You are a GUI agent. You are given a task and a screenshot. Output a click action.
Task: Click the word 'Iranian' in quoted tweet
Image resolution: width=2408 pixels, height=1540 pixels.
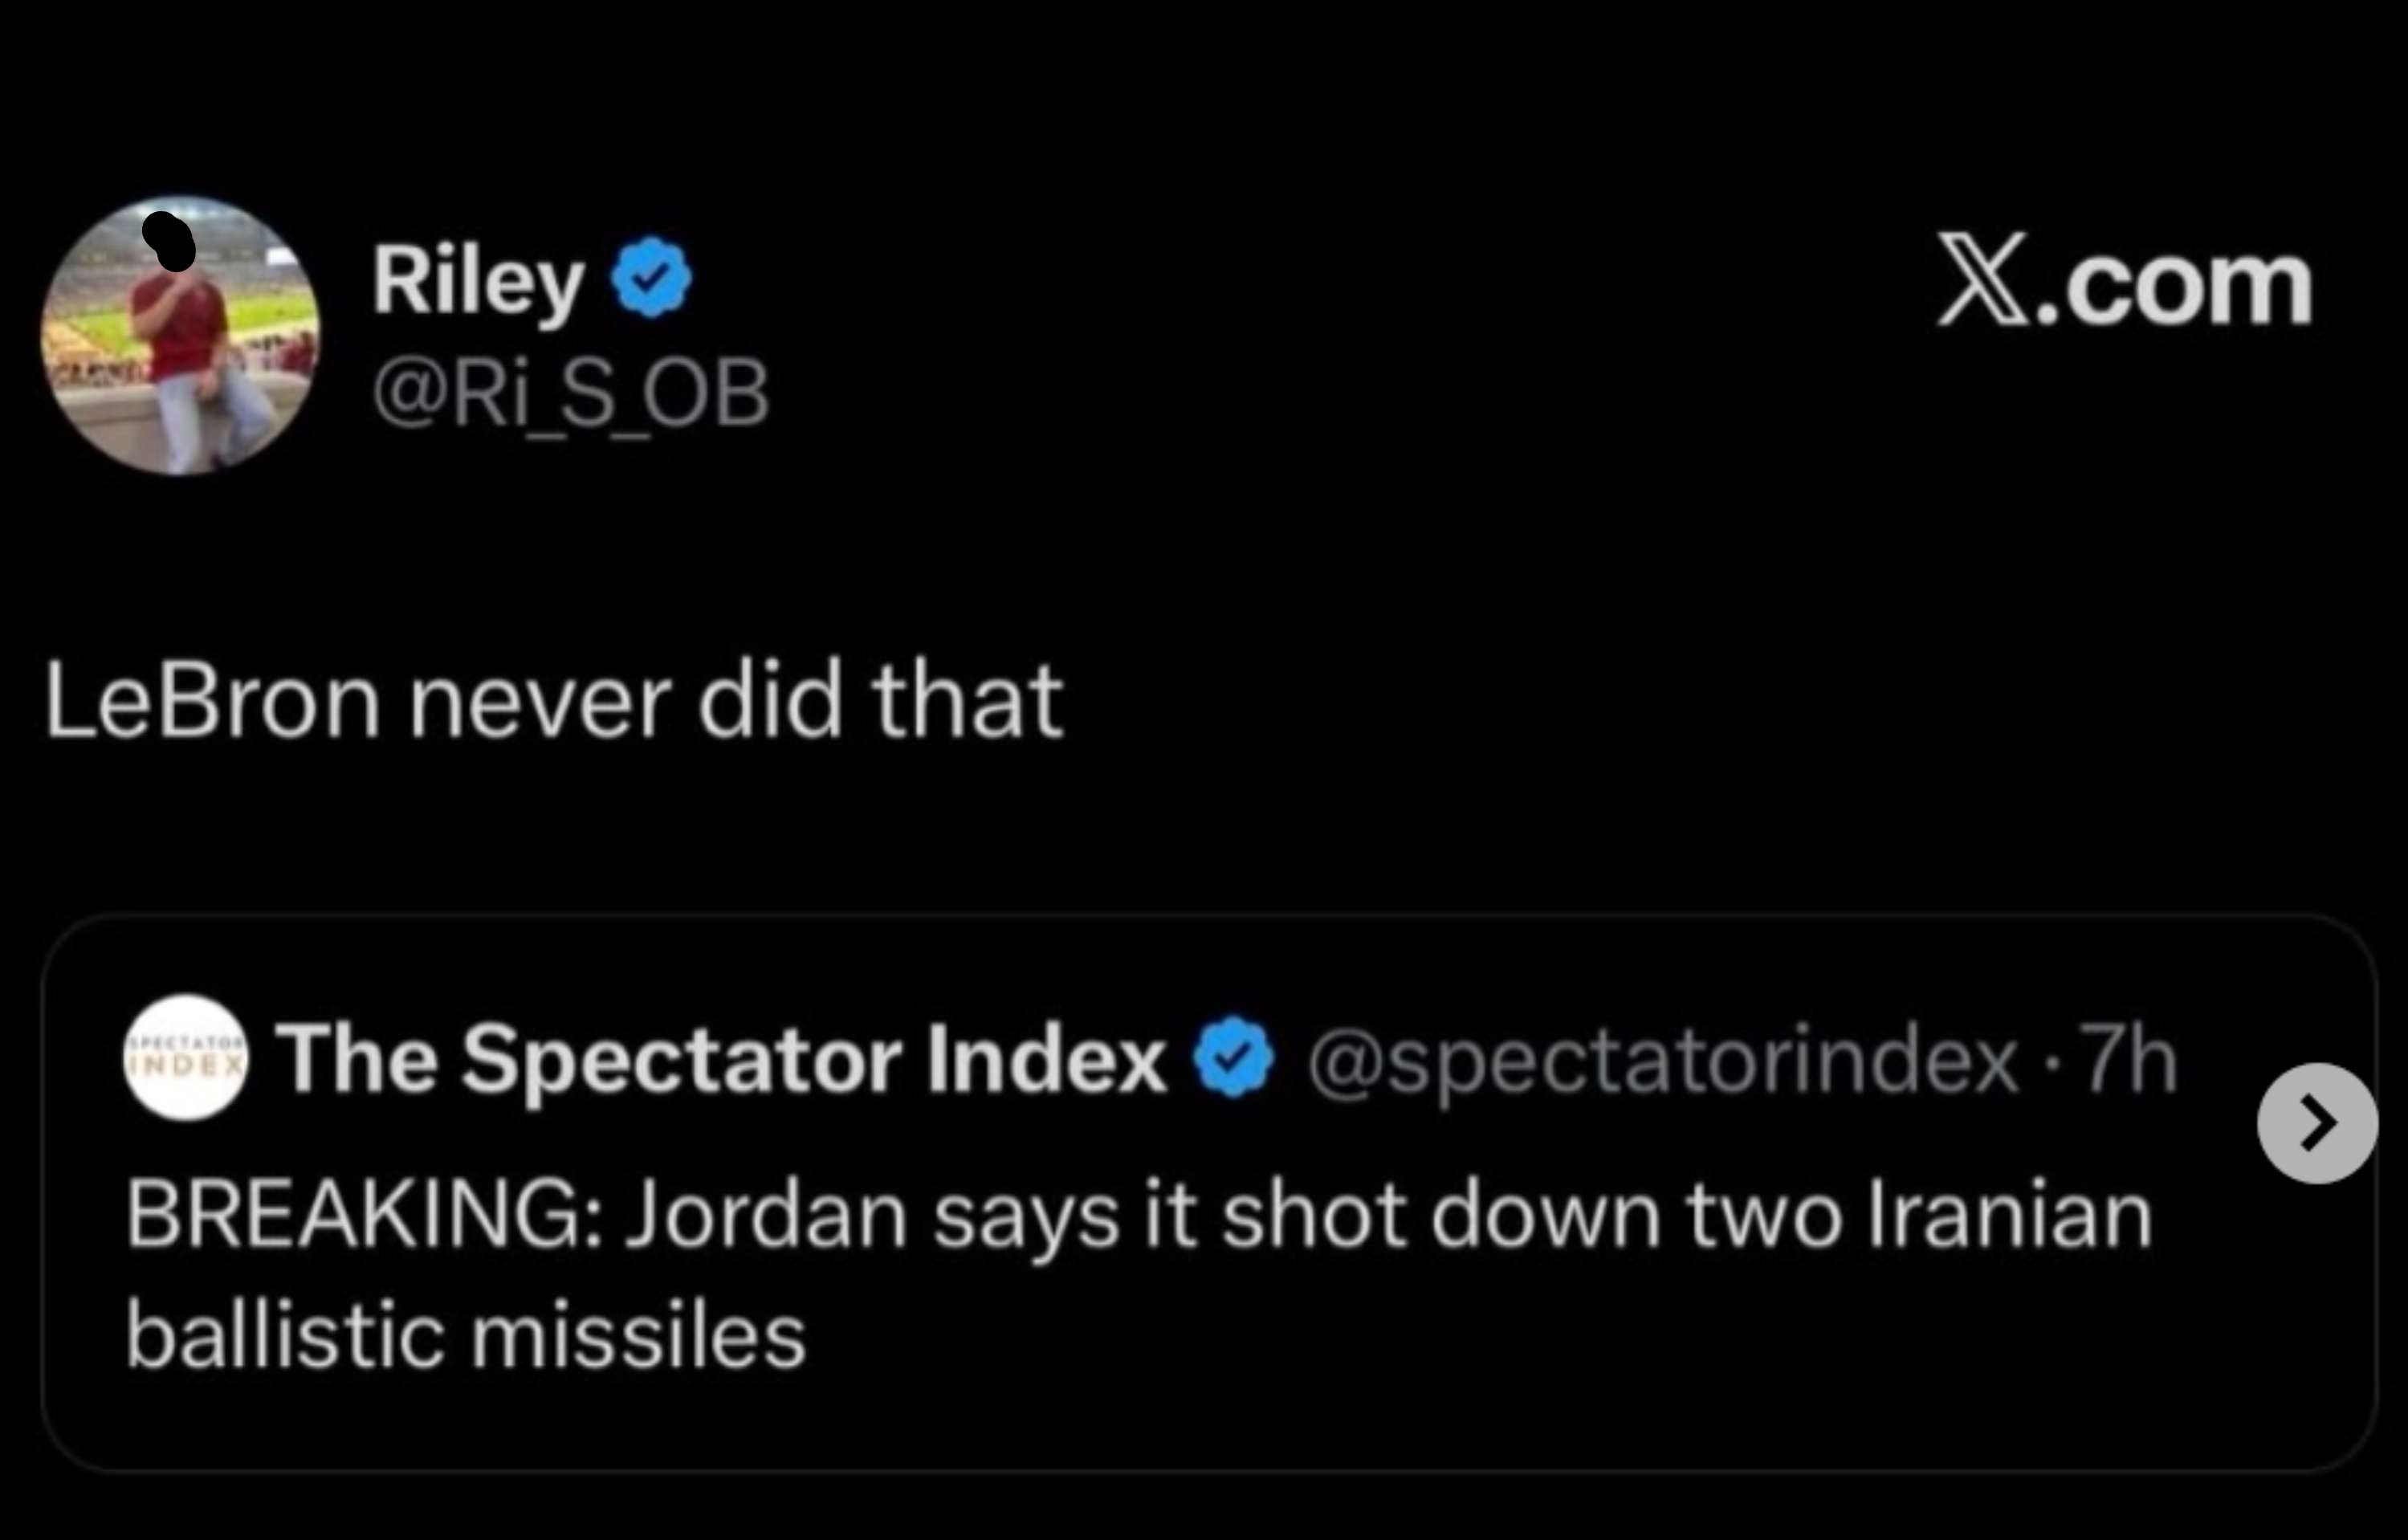tap(2008, 1216)
